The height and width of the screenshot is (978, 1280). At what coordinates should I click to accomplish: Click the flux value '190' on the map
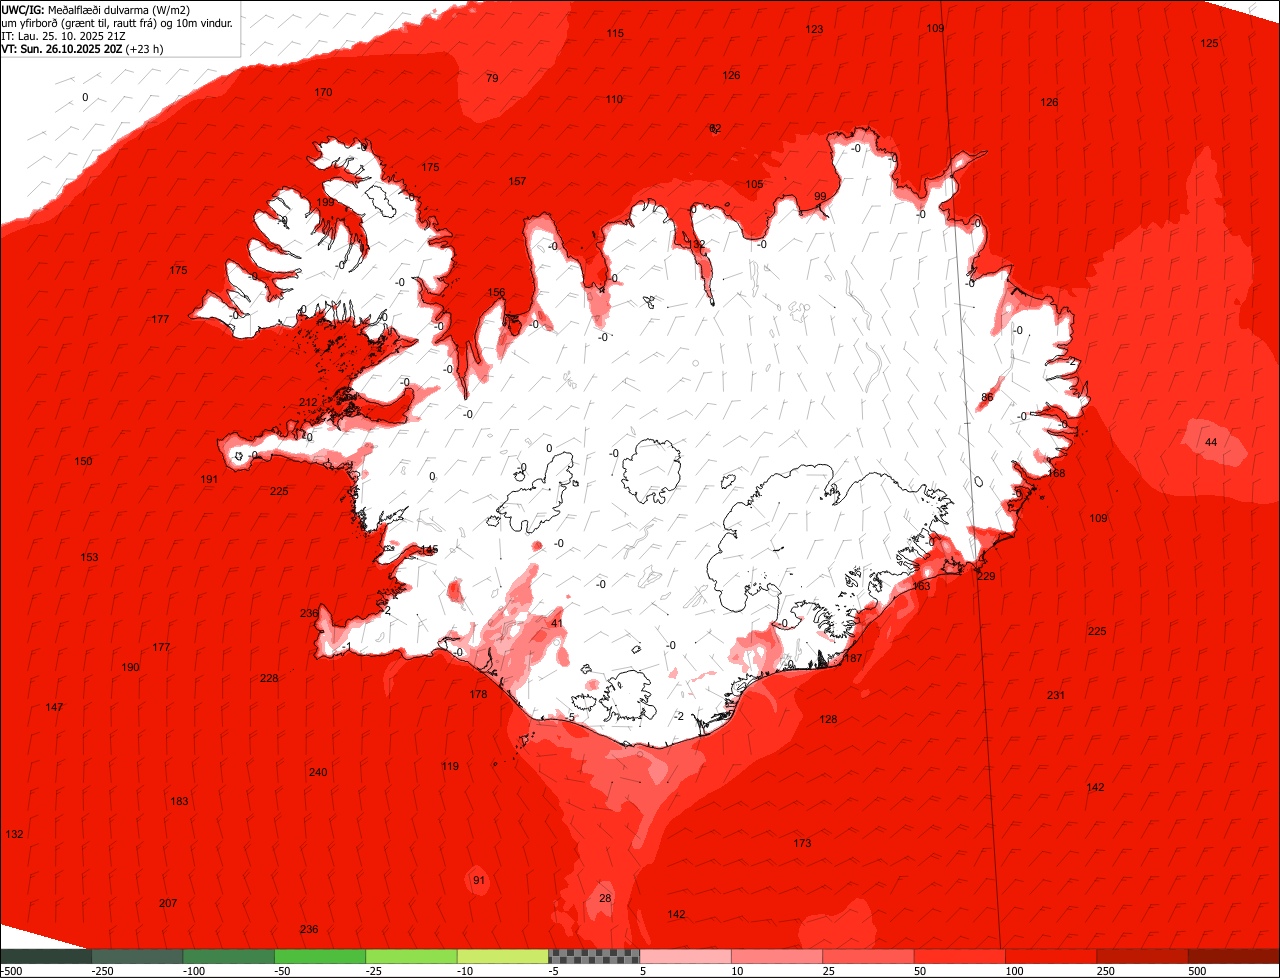tap(130, 667)
